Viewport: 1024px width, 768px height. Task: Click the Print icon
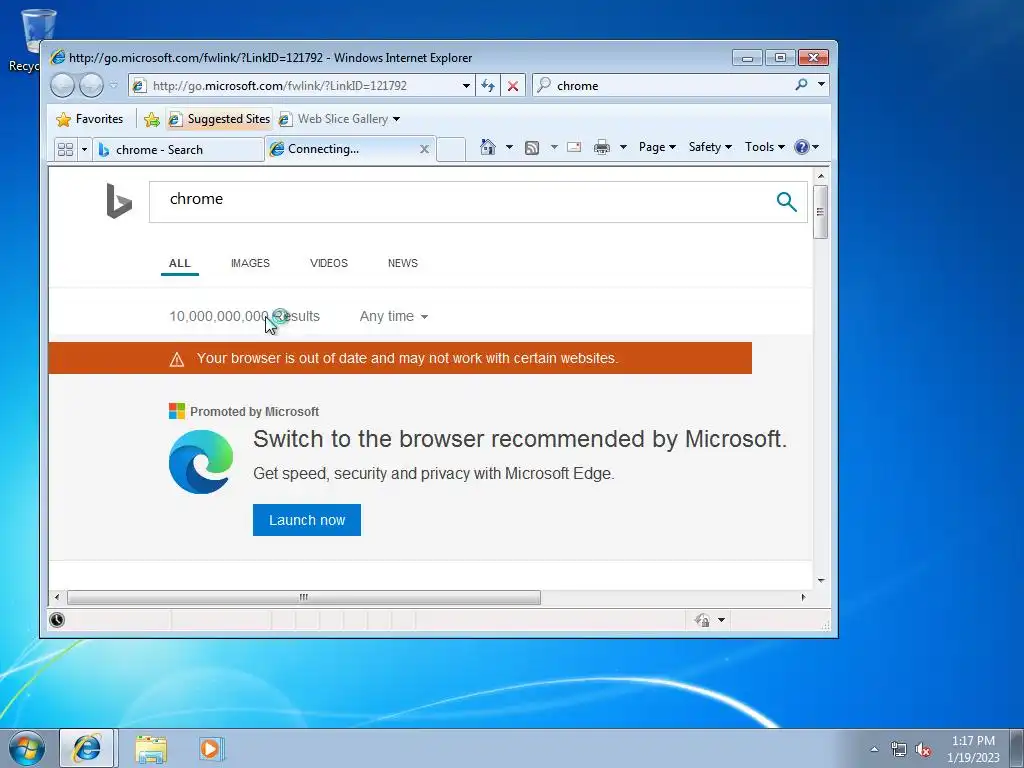(x=601, y=148)
